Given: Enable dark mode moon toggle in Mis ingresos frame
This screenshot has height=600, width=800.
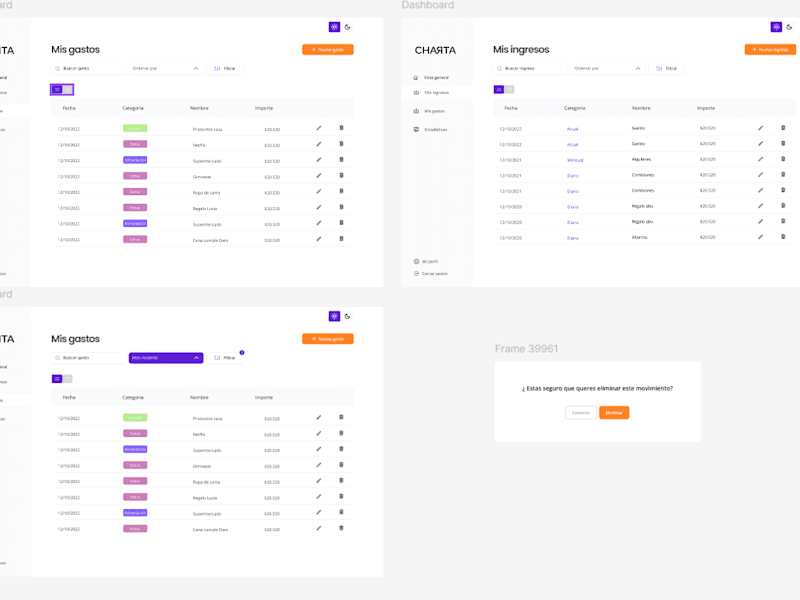Looking at the screenshot, I should [789, 27].
